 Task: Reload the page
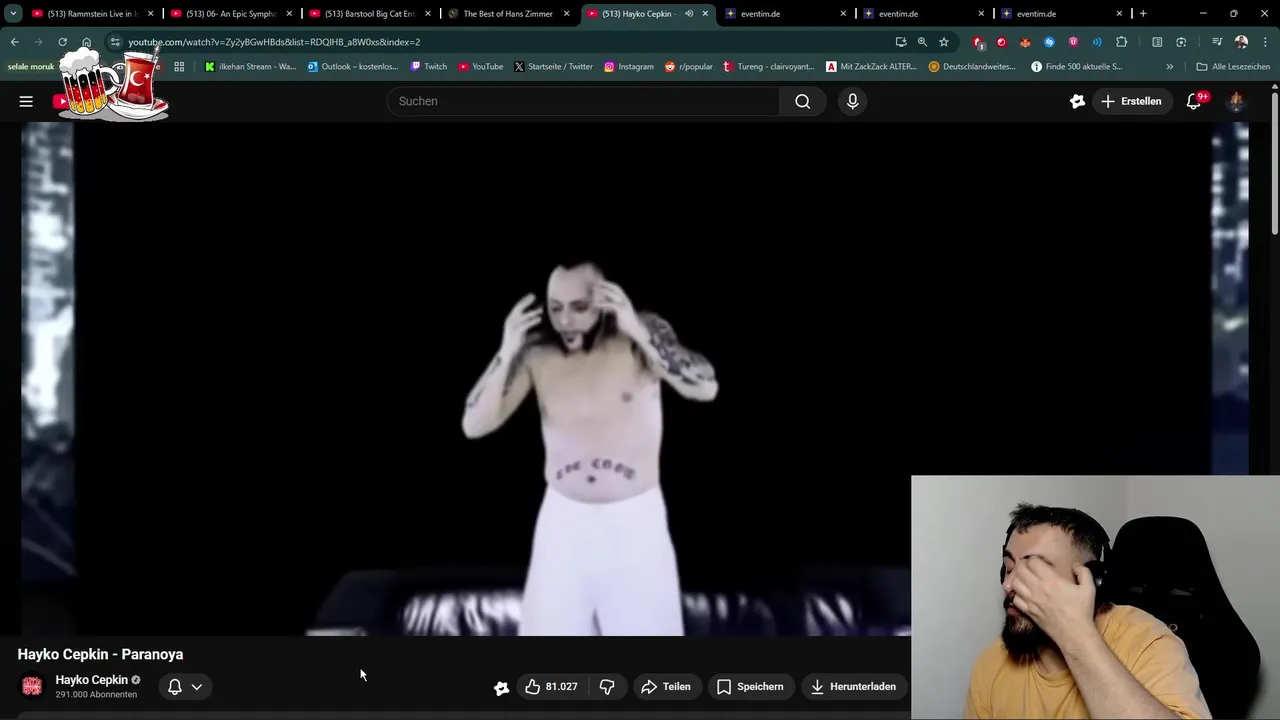pyautogui.click(x=62, y=42)
